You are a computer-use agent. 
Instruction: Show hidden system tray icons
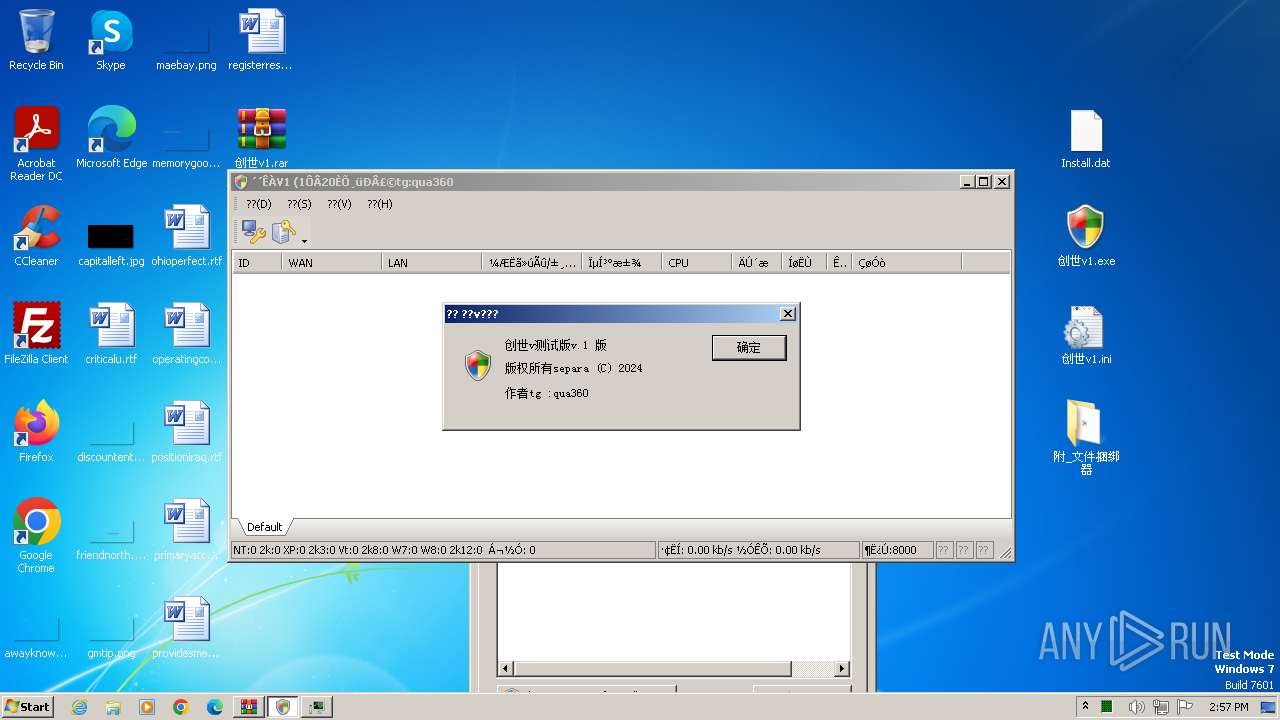tap(1085, 706)
